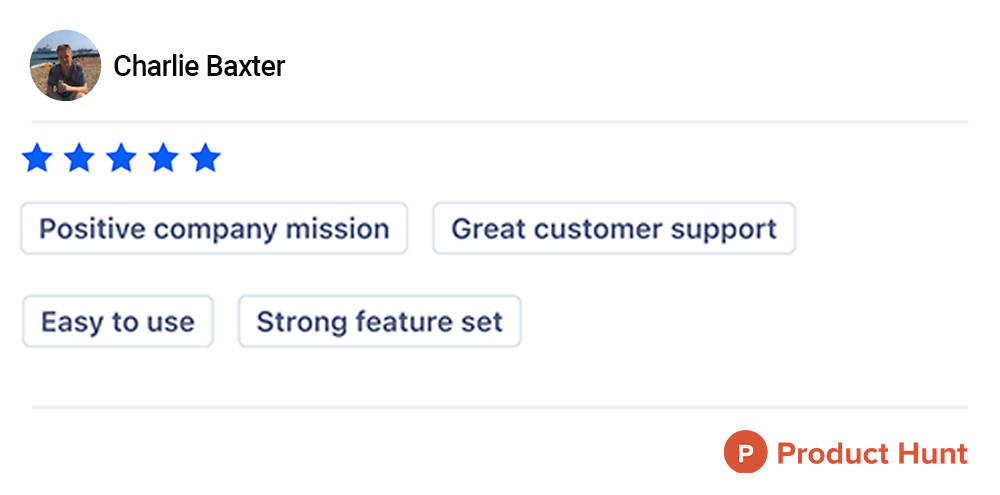Click the word "Hunt" in the footer
This screenshot has width=1000, height=495.
click(x=929, y=453)
